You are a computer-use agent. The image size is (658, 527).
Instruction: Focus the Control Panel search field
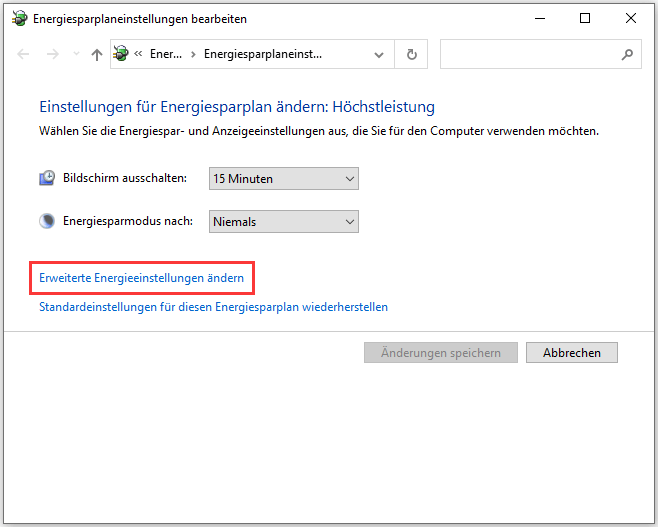point(540,54)
